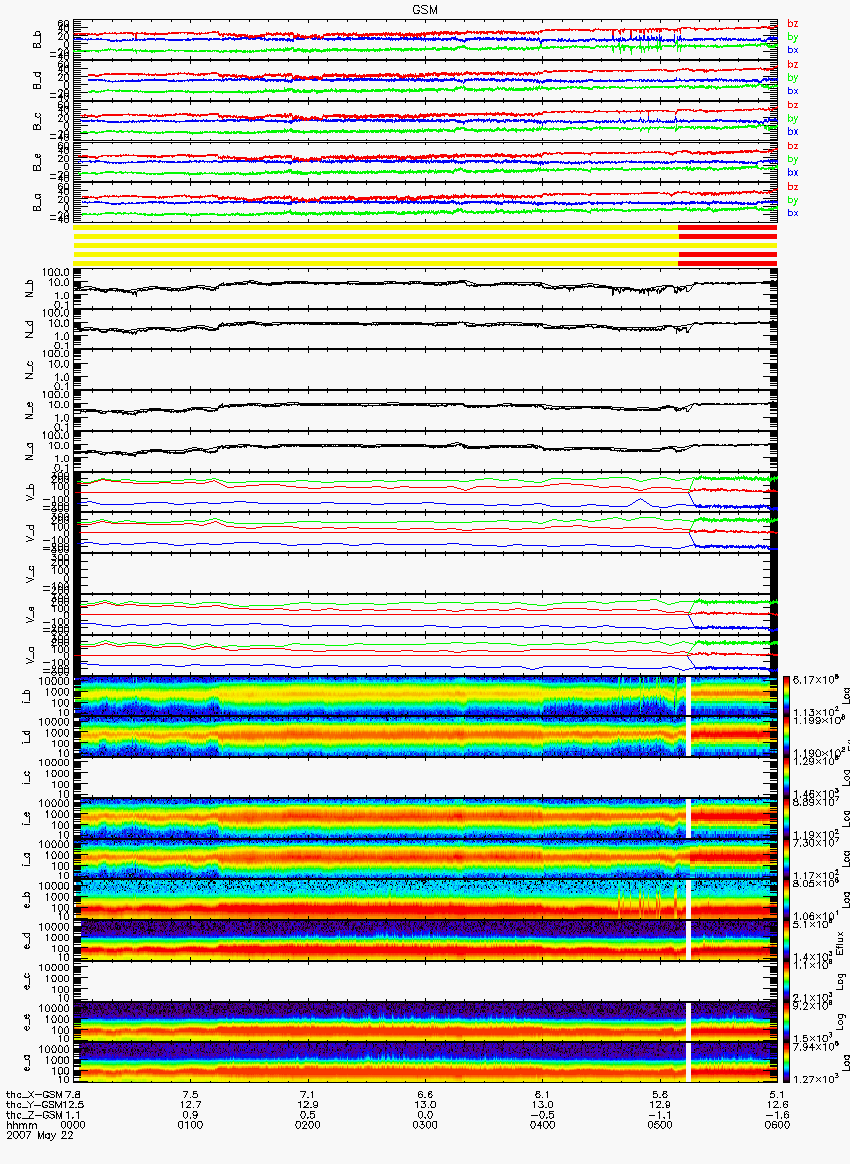Click the thc_Y-GSM row label
The height and width of the screenshot is (1164, 850).
coord(35,1104)
